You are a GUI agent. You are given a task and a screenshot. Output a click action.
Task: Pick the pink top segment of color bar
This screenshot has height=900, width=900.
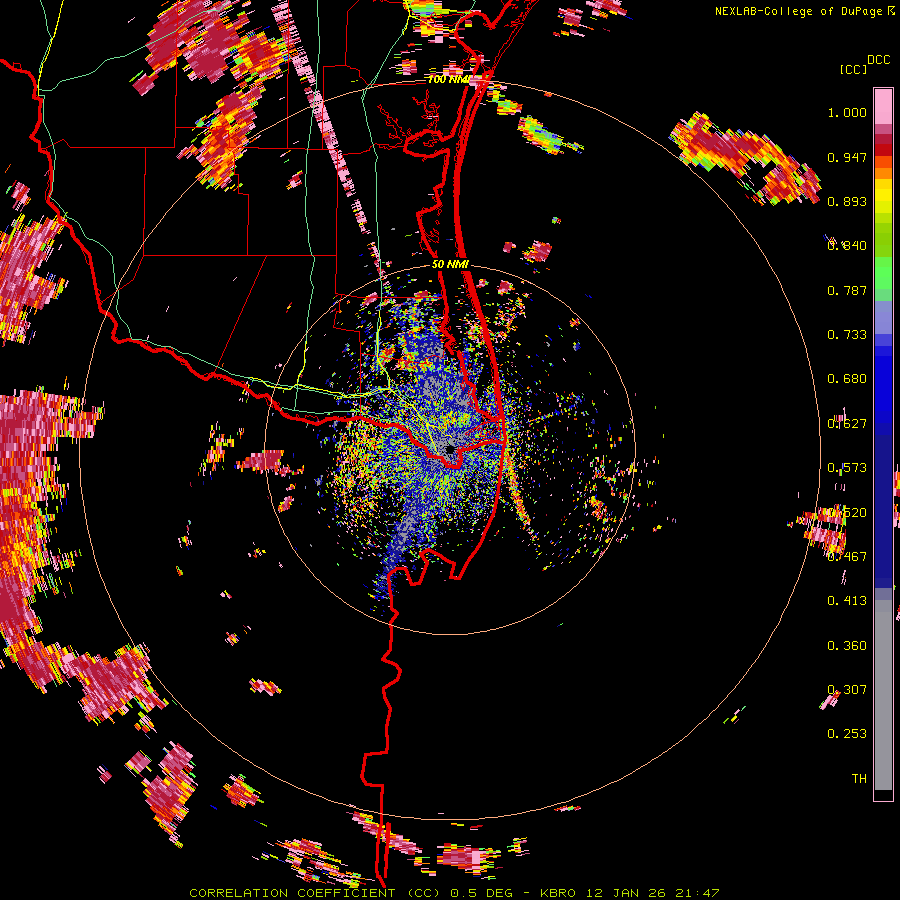pos(883,106)
